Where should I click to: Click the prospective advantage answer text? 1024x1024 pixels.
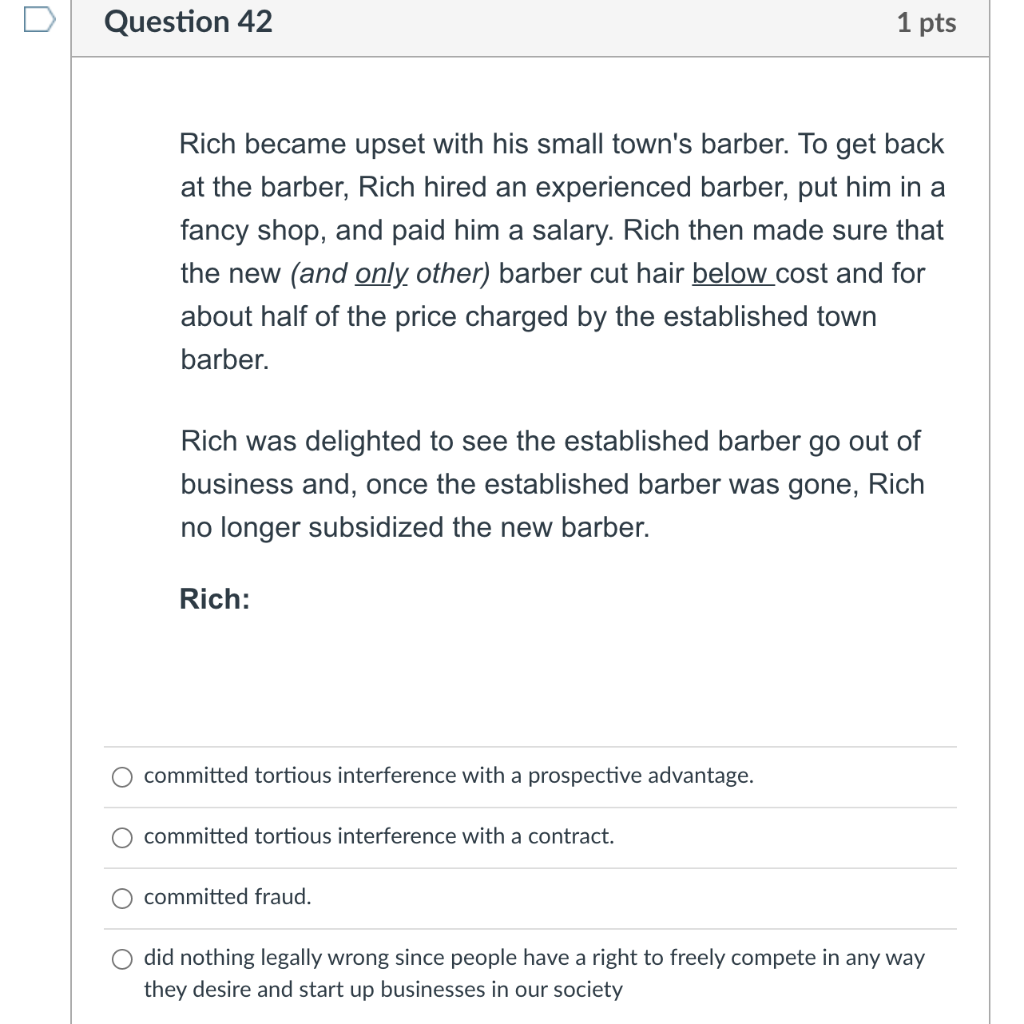(447, 775)
